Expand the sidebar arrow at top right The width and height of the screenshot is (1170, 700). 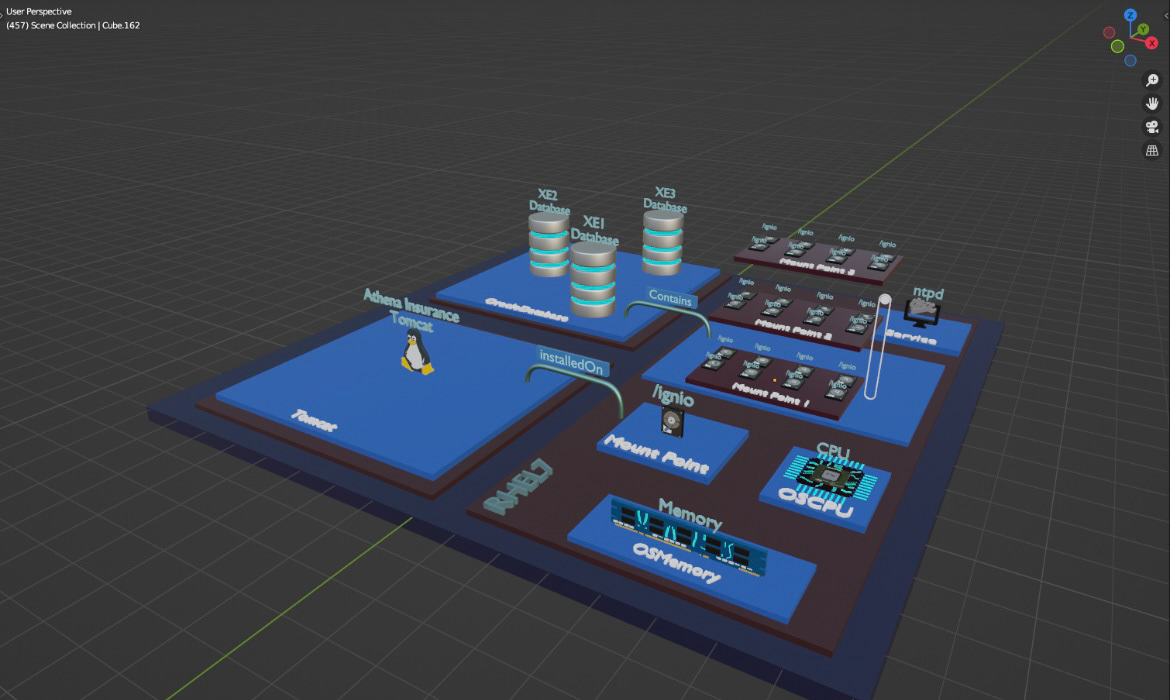coord(1166,15)
